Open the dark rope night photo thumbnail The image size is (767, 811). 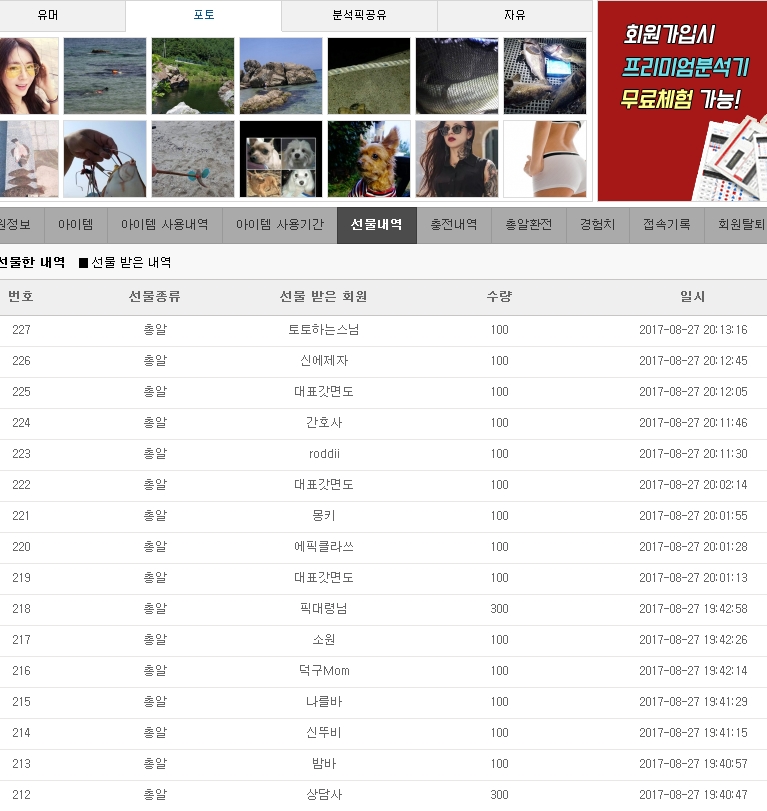click(369, 76)
